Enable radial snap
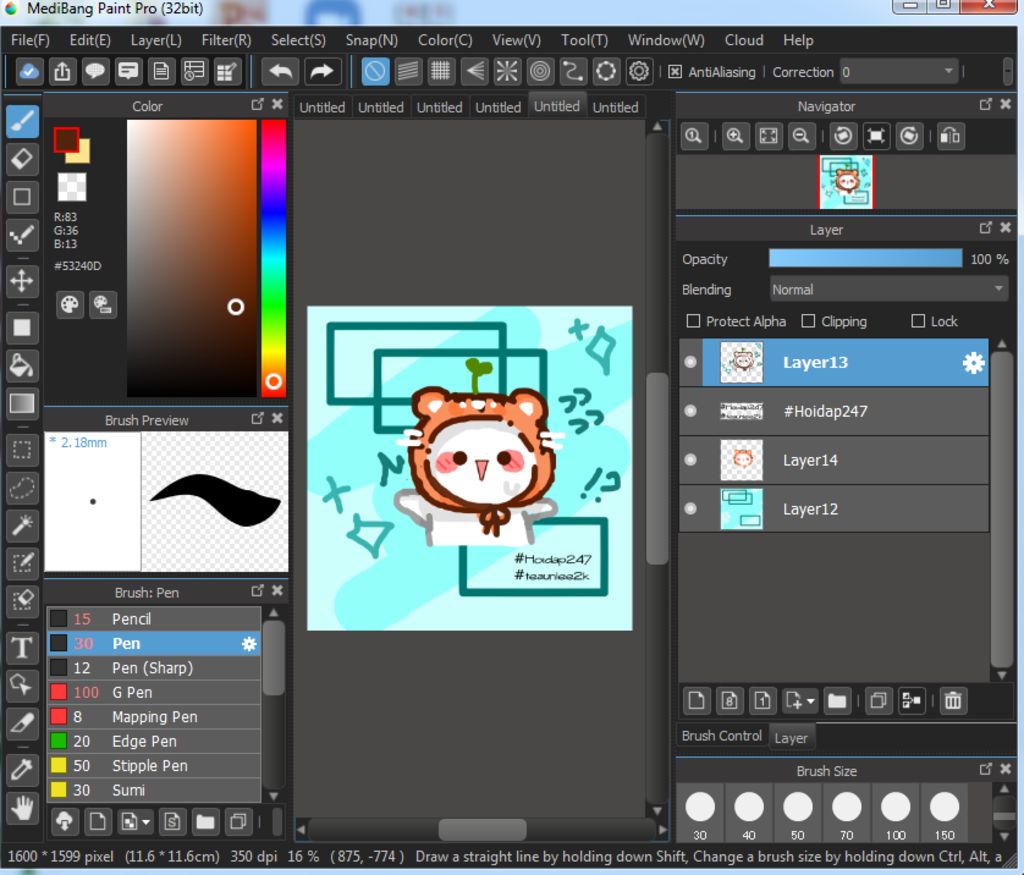This screenshot has height=875, width=1024. (x=507, y=71)
